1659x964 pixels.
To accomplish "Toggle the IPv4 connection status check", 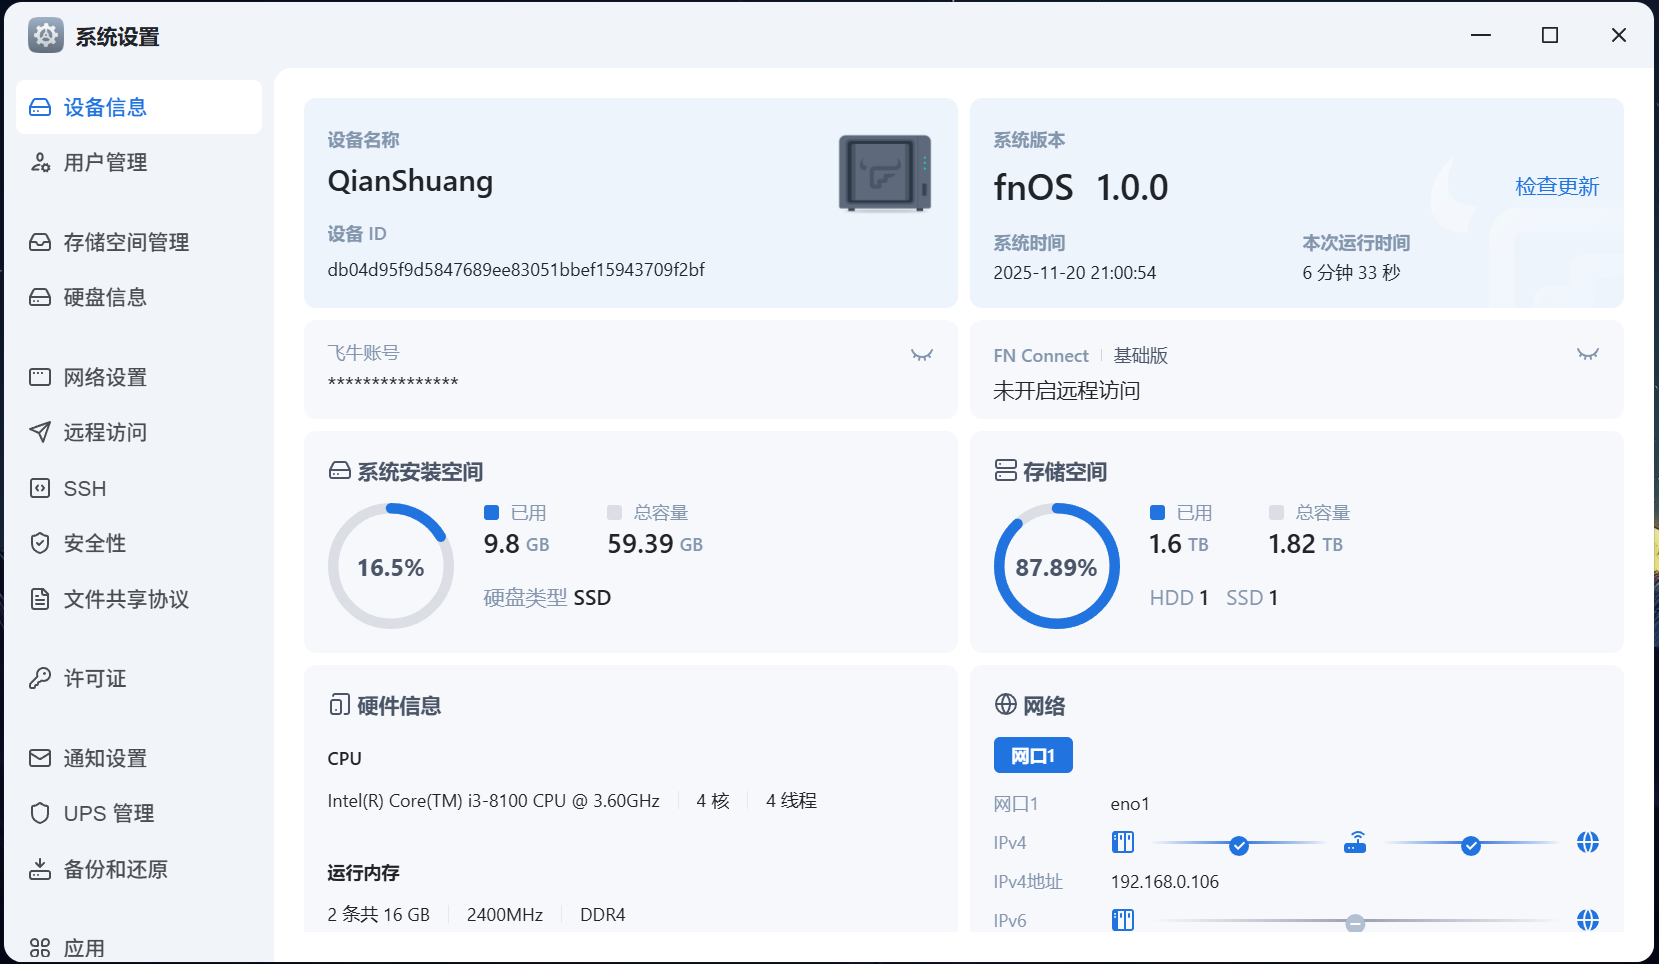I will click(1239, 845).
